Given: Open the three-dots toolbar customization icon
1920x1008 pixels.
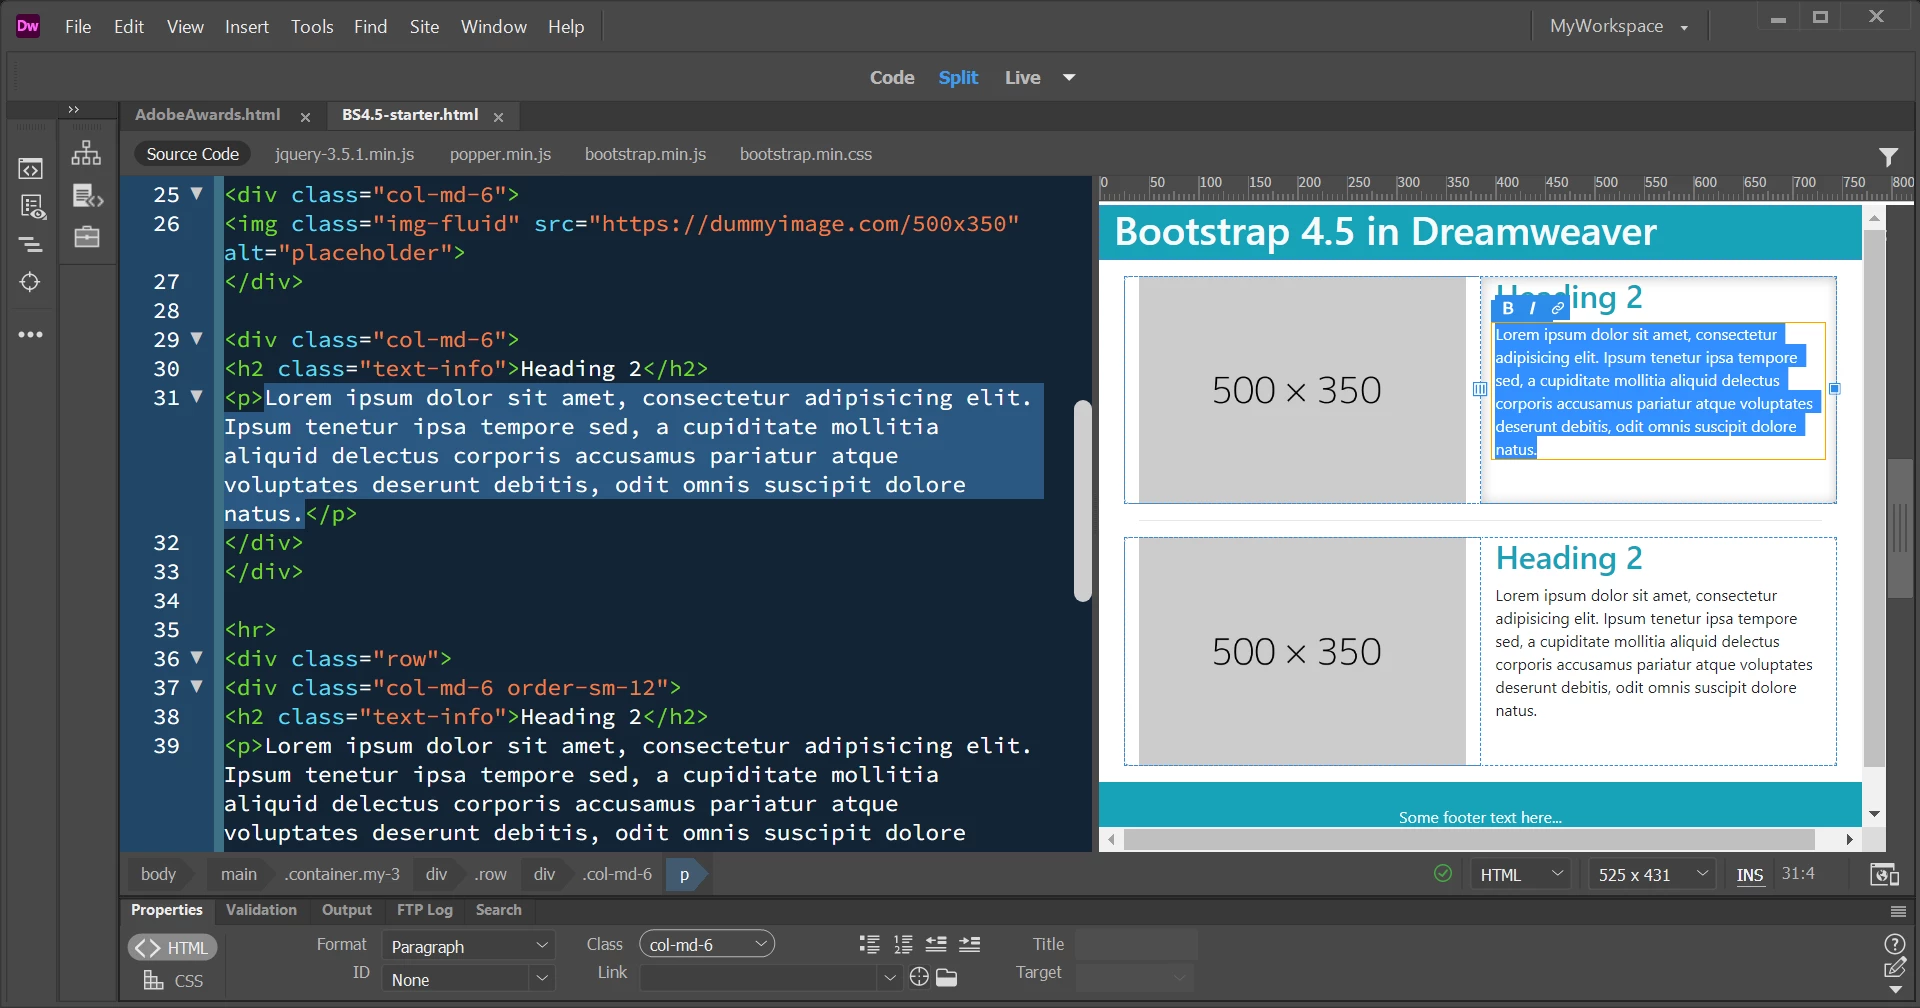Looking at the screenshot, I should pyautogui.click(x=31, y=335).
